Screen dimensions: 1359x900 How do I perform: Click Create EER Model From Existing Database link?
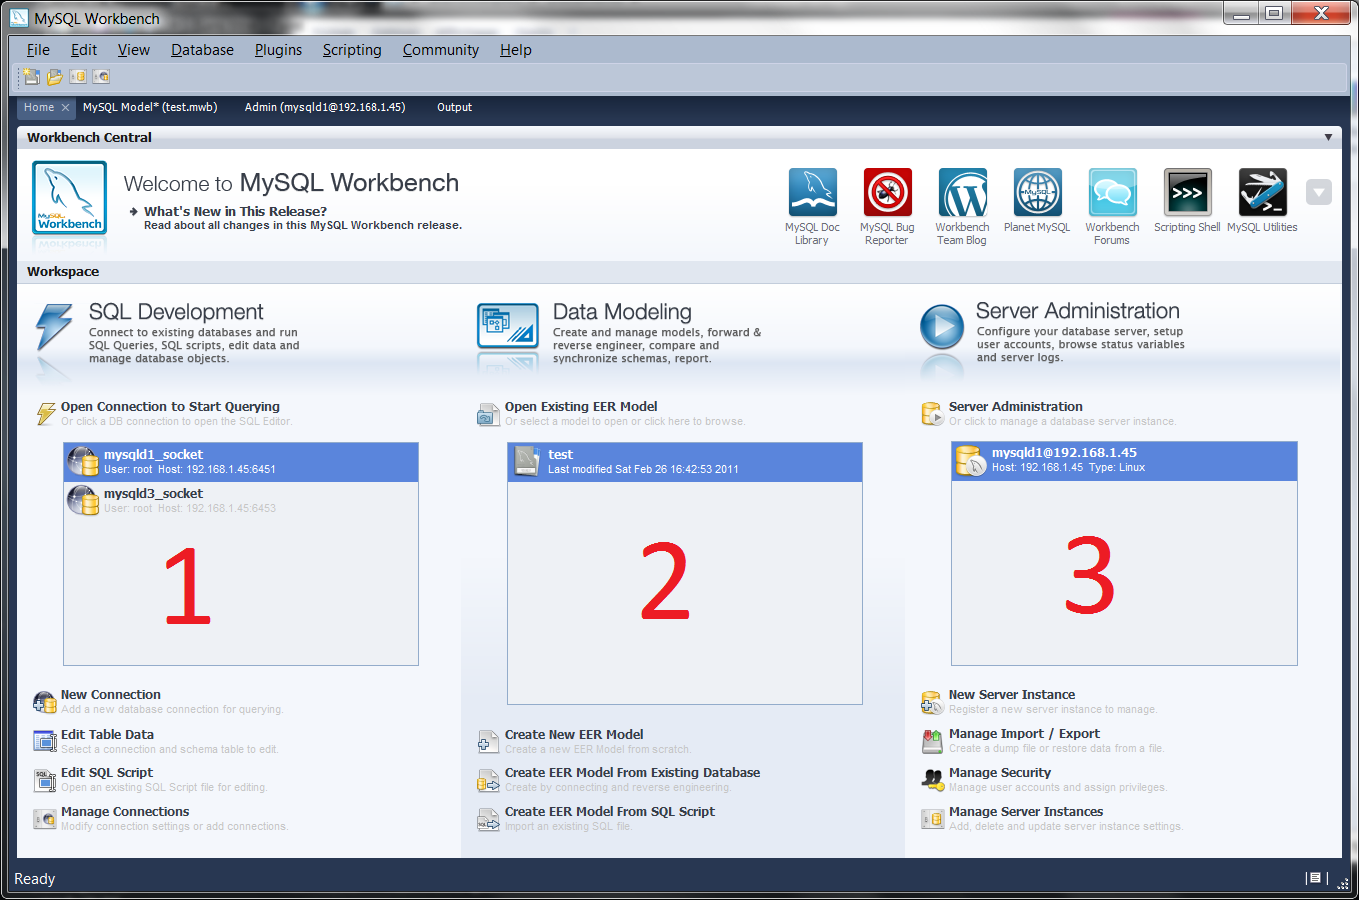click(x=632, y=773)
